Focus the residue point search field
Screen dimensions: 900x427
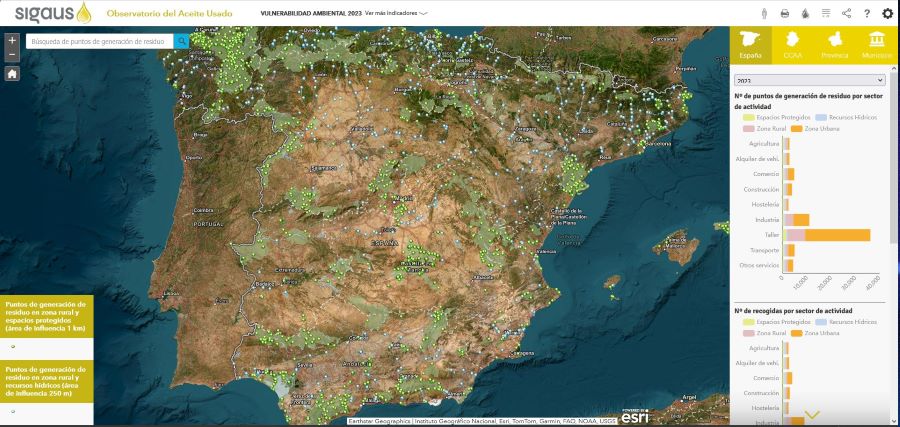point(98,41)
